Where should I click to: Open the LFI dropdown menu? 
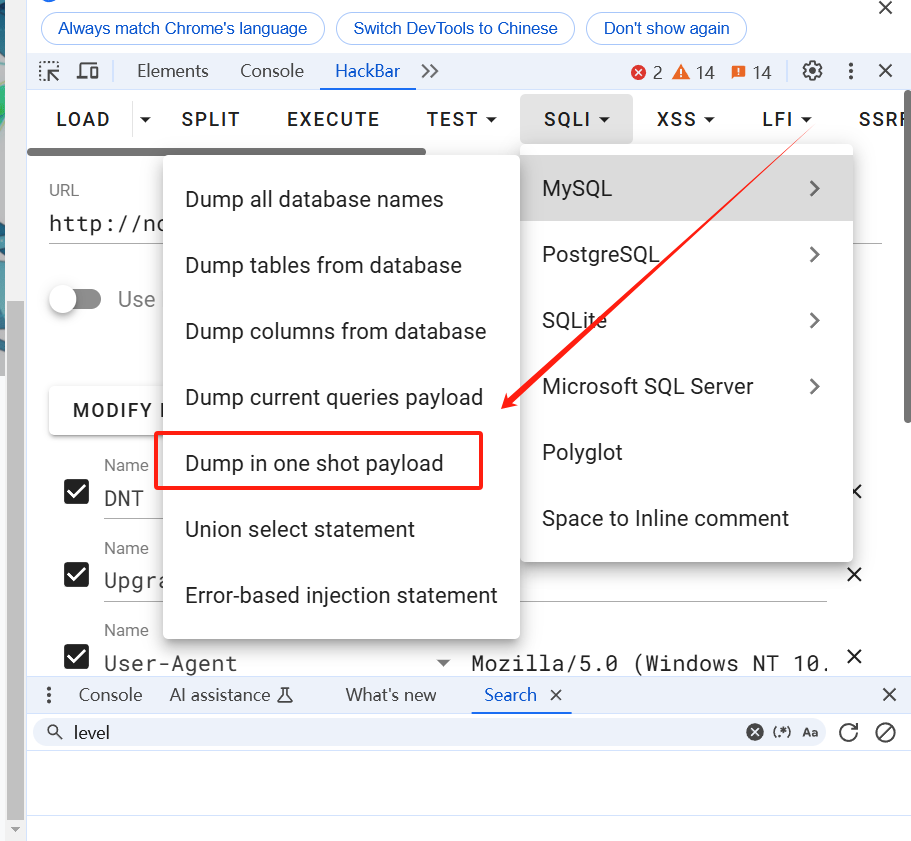coord(787,119)
